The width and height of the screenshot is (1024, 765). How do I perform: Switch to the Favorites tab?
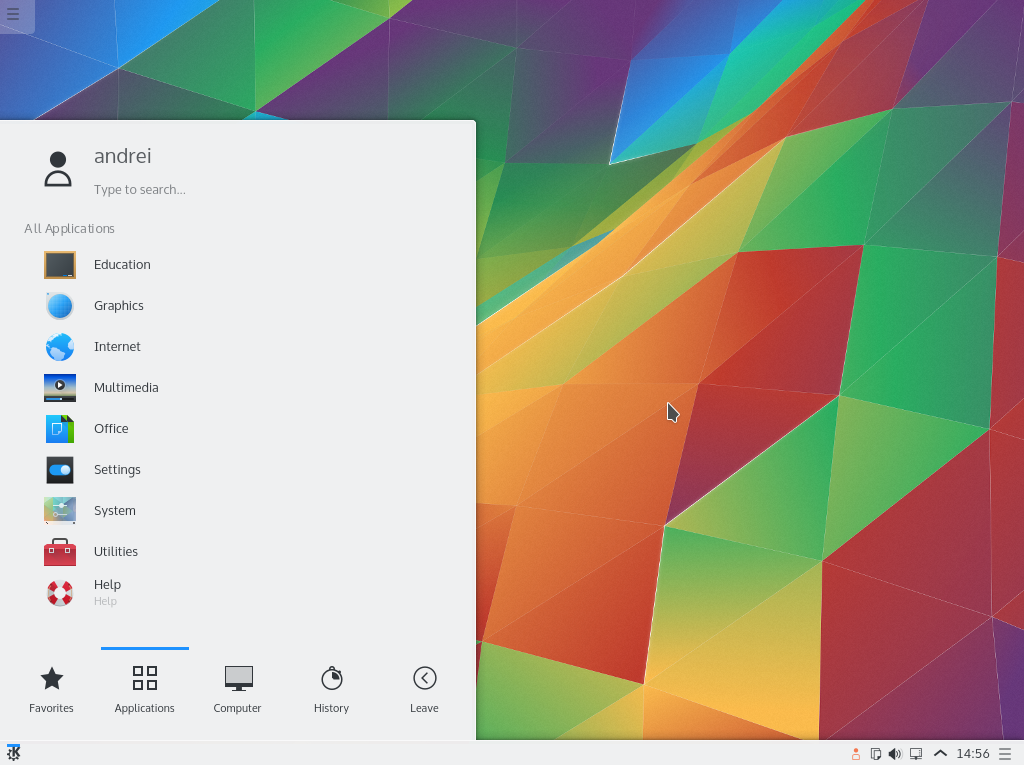coord(51,687)
